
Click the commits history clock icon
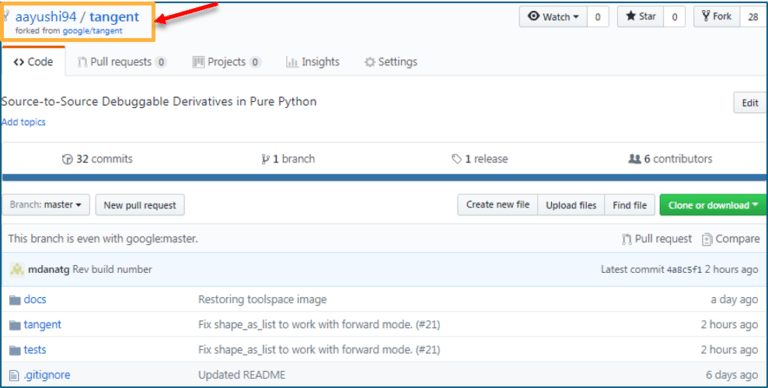click(67, 159)
